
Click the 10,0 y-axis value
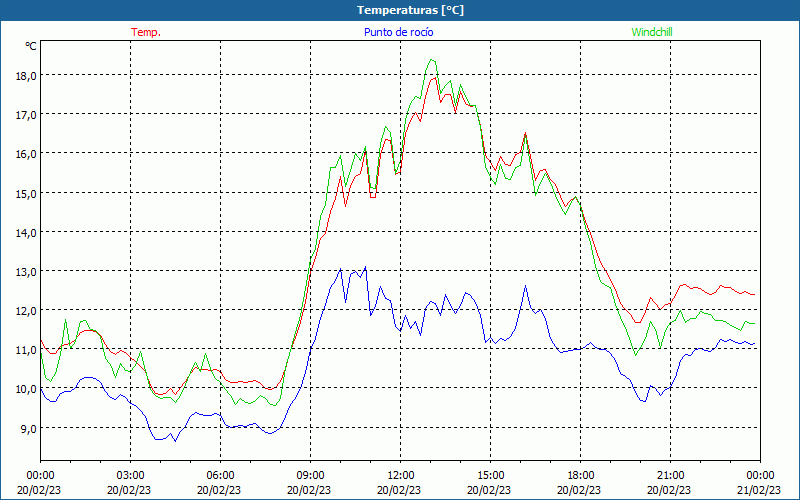(x=26, y=389)
